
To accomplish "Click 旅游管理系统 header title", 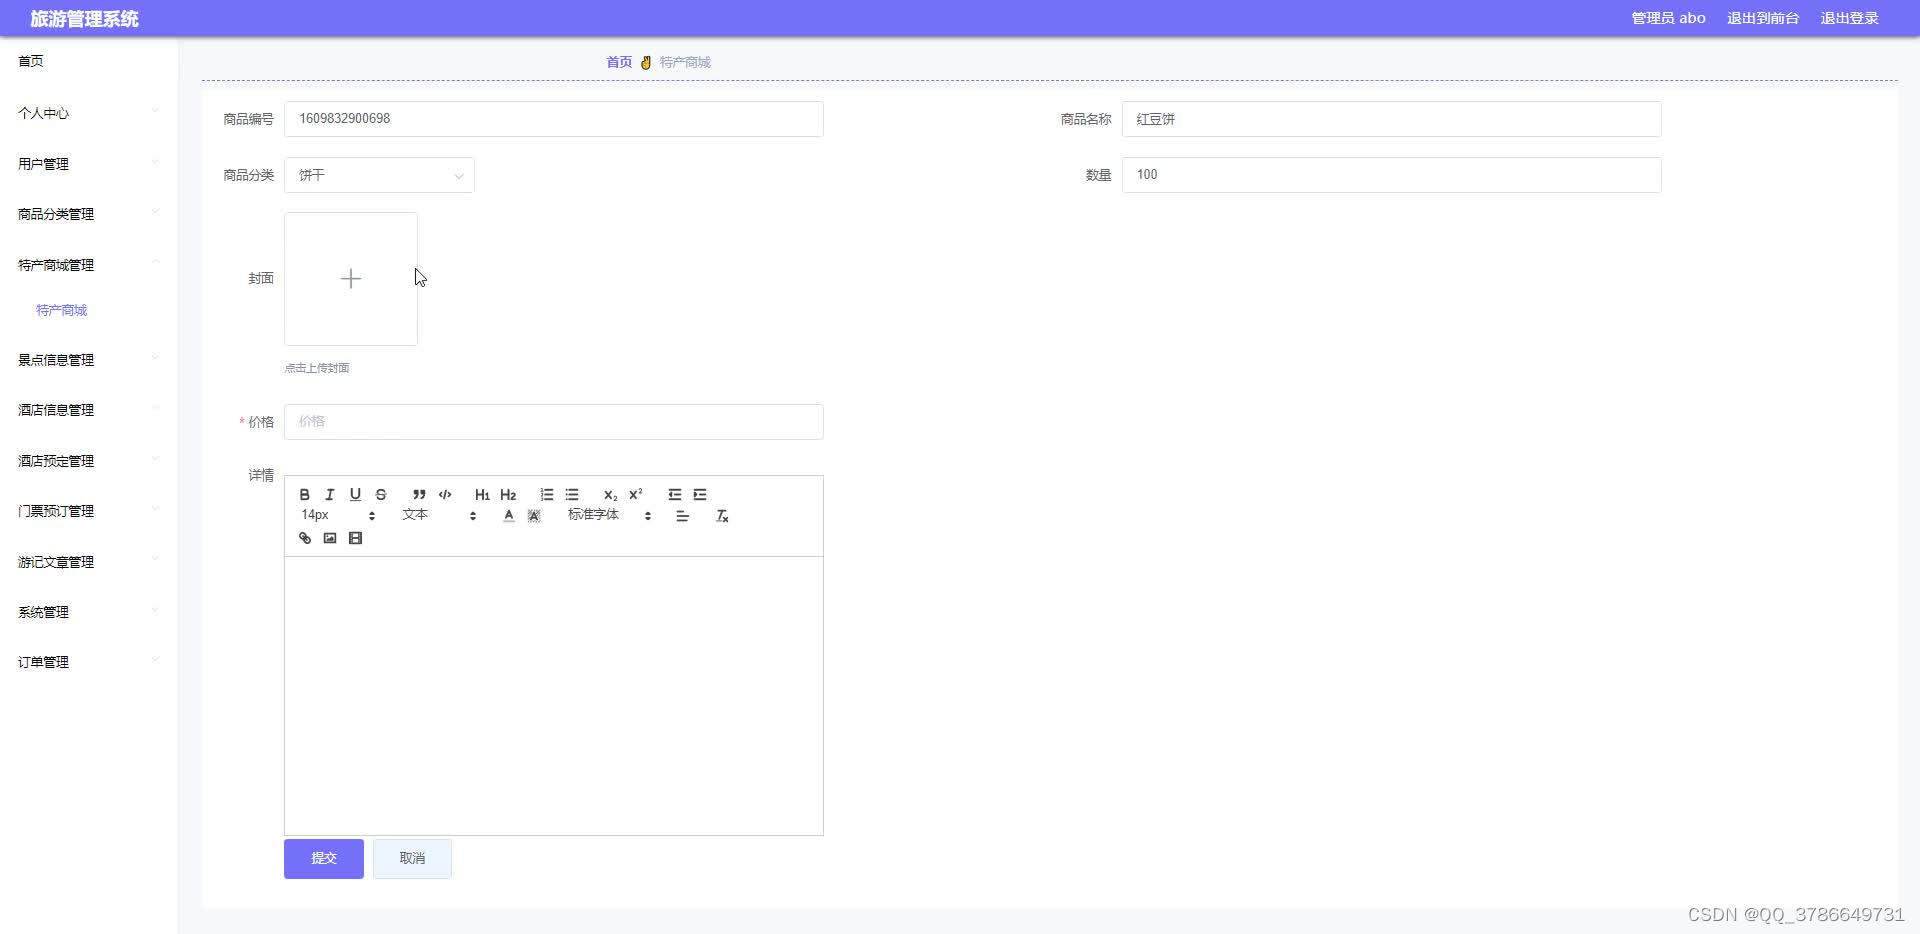I will click(84, 19).
